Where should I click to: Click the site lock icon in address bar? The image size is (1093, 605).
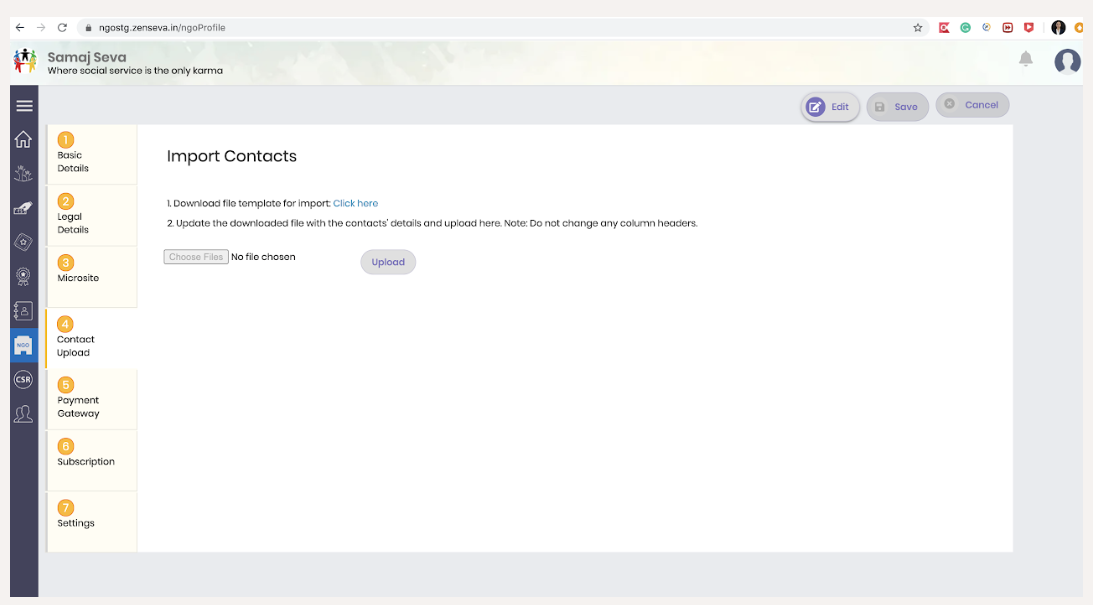tap(88, 28)
